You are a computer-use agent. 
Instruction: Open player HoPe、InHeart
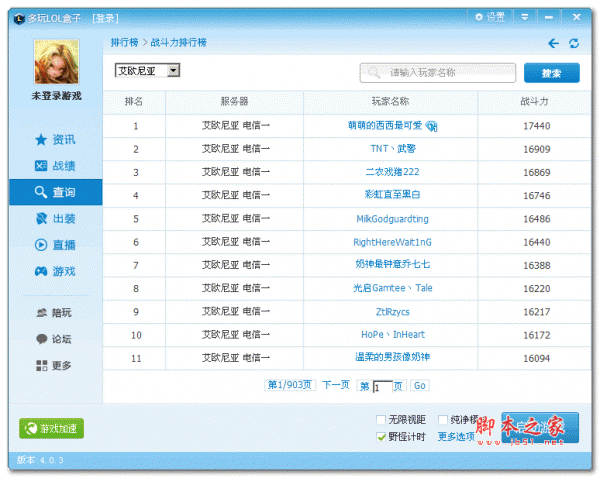(393, 335)
